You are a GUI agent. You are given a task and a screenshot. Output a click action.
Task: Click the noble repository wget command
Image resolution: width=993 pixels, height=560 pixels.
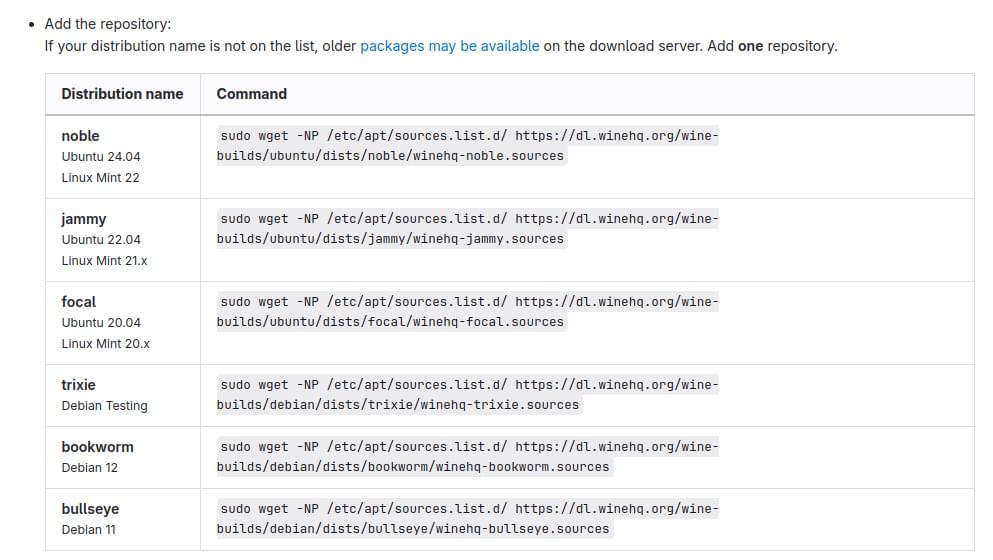[x=467, y=146]
